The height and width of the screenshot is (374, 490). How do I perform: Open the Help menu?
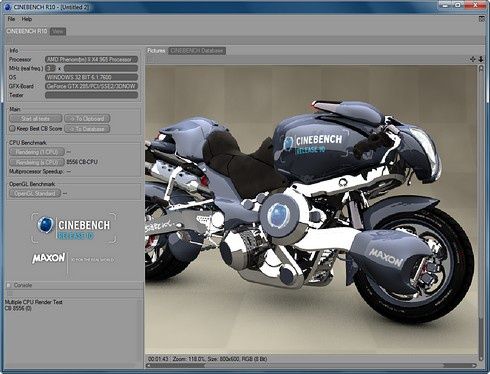(x=27, y=19)
